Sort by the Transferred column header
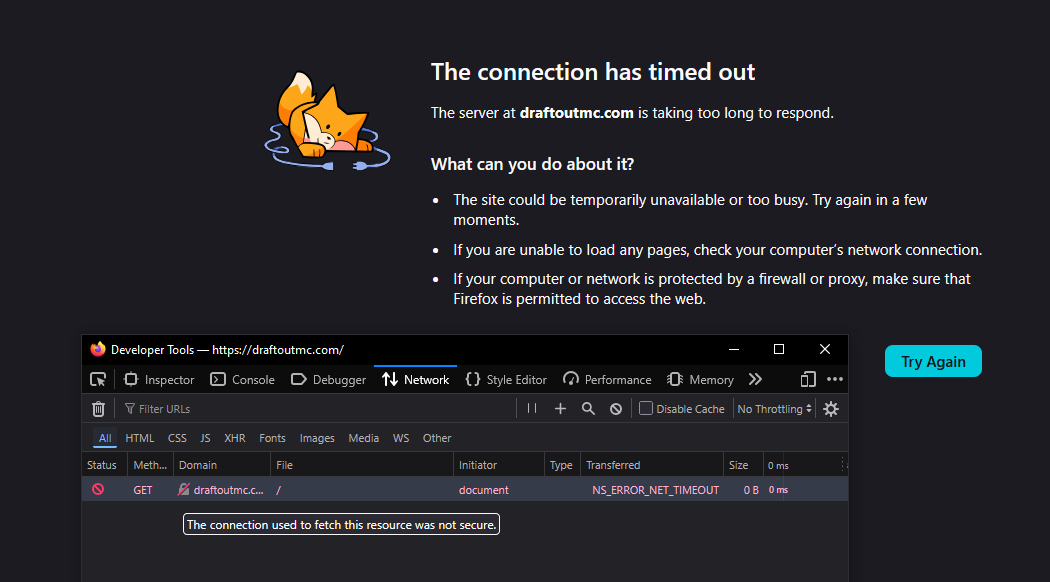Screen dimensions: 1050x582 (x=652, y=465)
